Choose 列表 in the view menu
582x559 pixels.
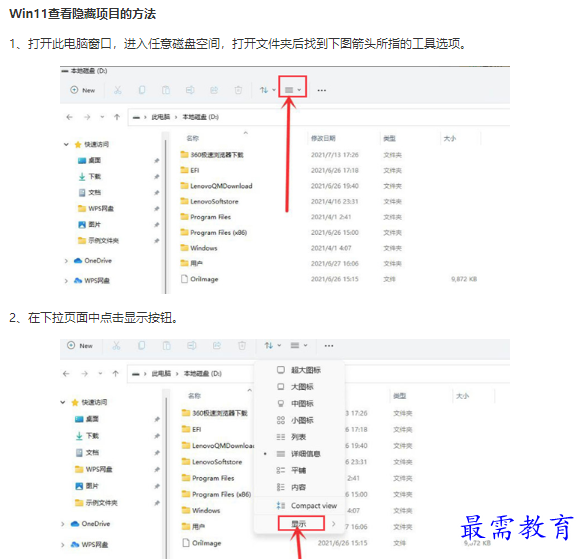click(x=299, y=437)
